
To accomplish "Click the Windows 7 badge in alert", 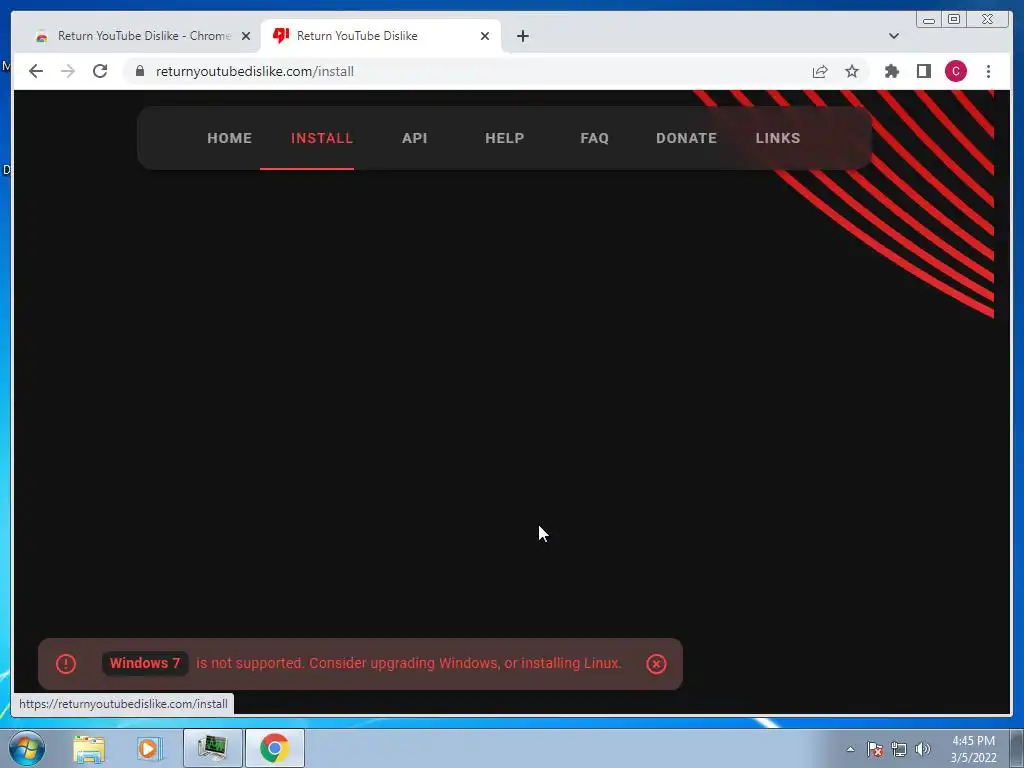I will click(145, 663).
